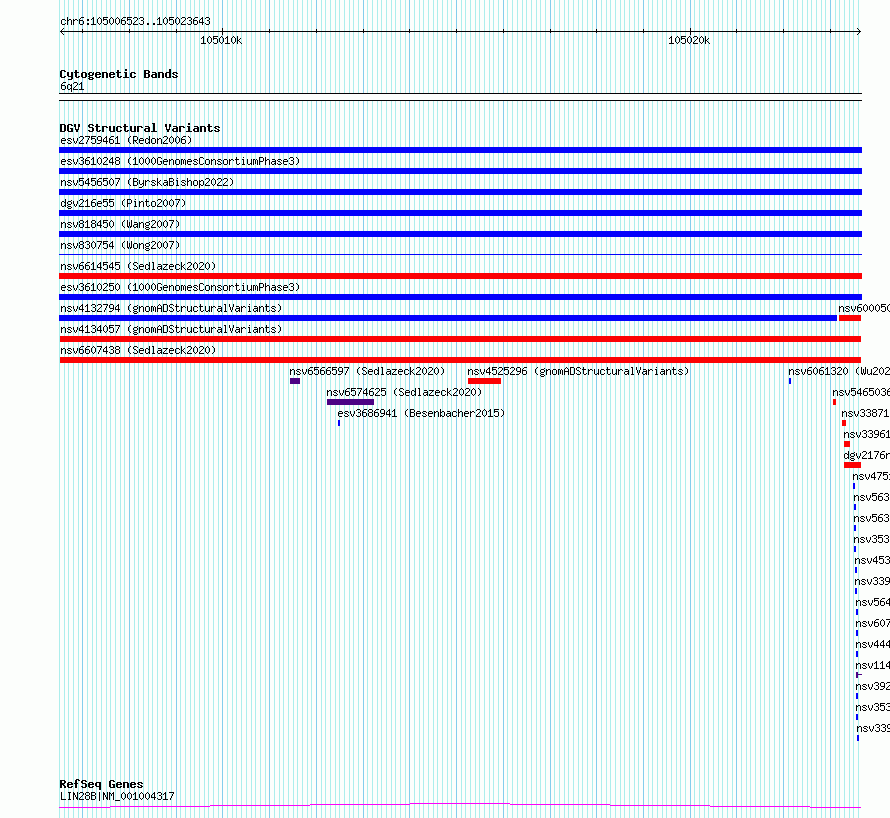Select the nsv6061320 (Wu202…) label
This screenshot has height=818, width=890.
tap(839, 371)
